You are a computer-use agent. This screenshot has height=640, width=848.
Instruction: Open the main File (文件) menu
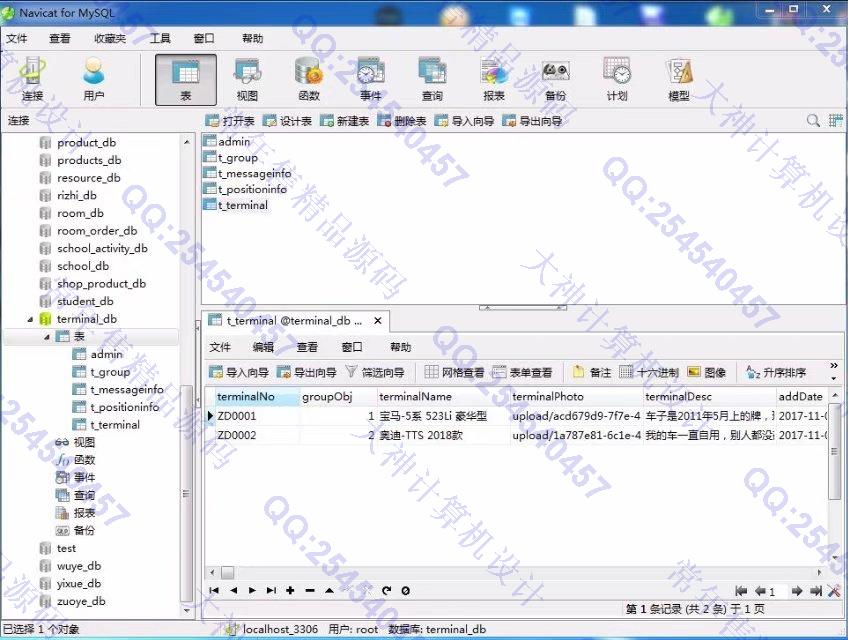pyautogui.click(x=17, y=38)
